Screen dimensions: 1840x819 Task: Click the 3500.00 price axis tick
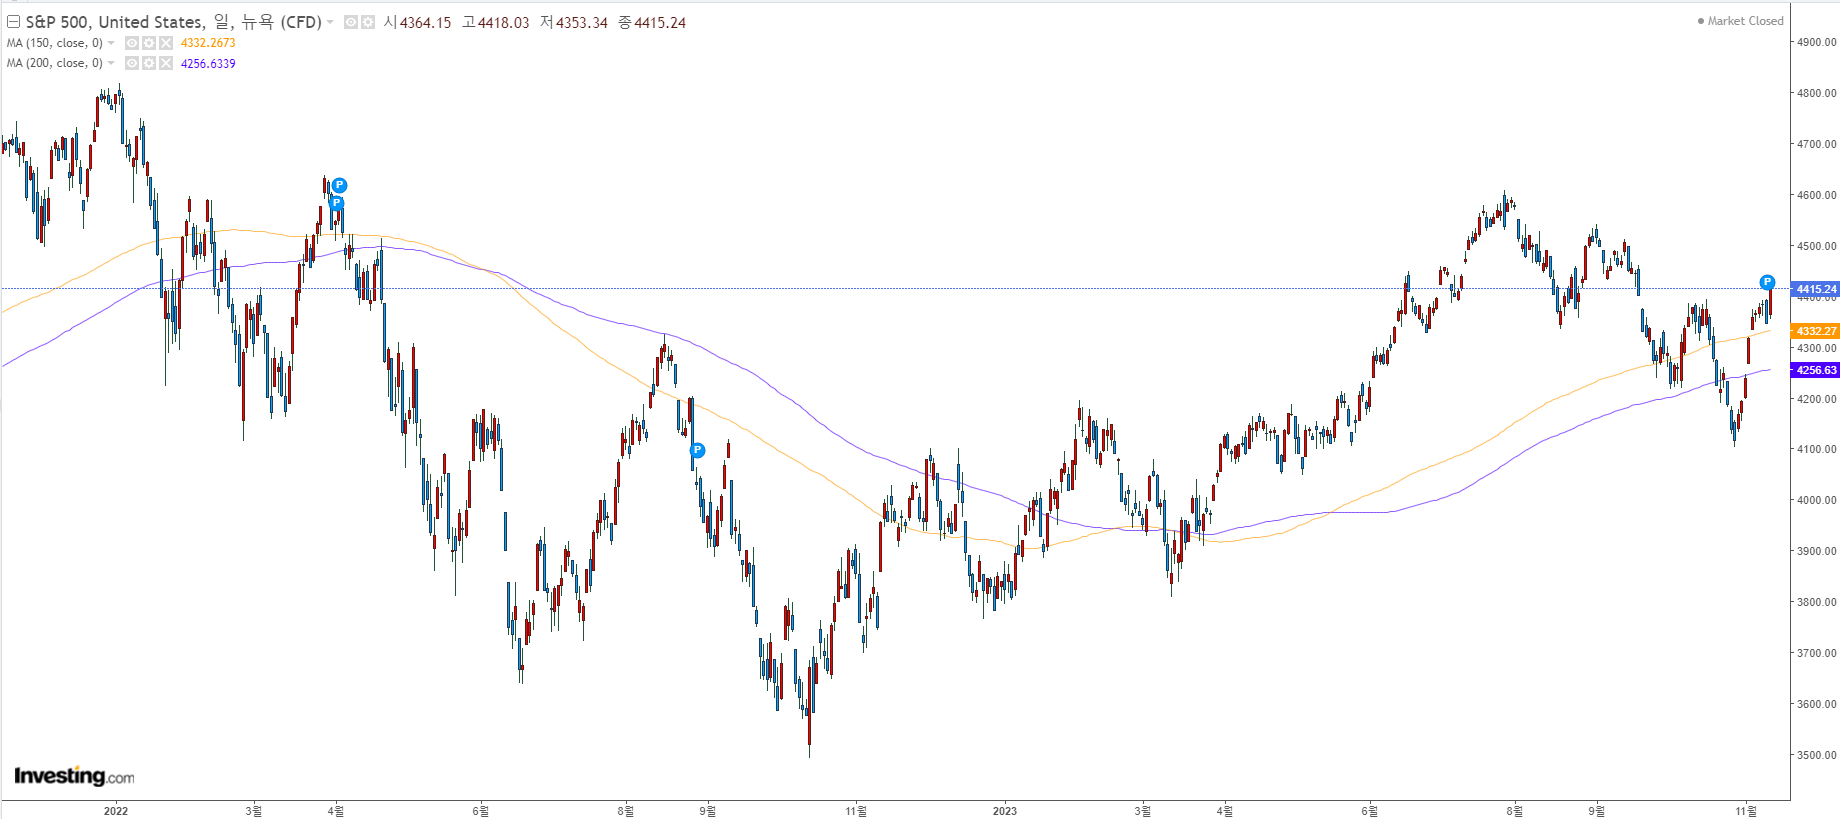pos(1816,755)
